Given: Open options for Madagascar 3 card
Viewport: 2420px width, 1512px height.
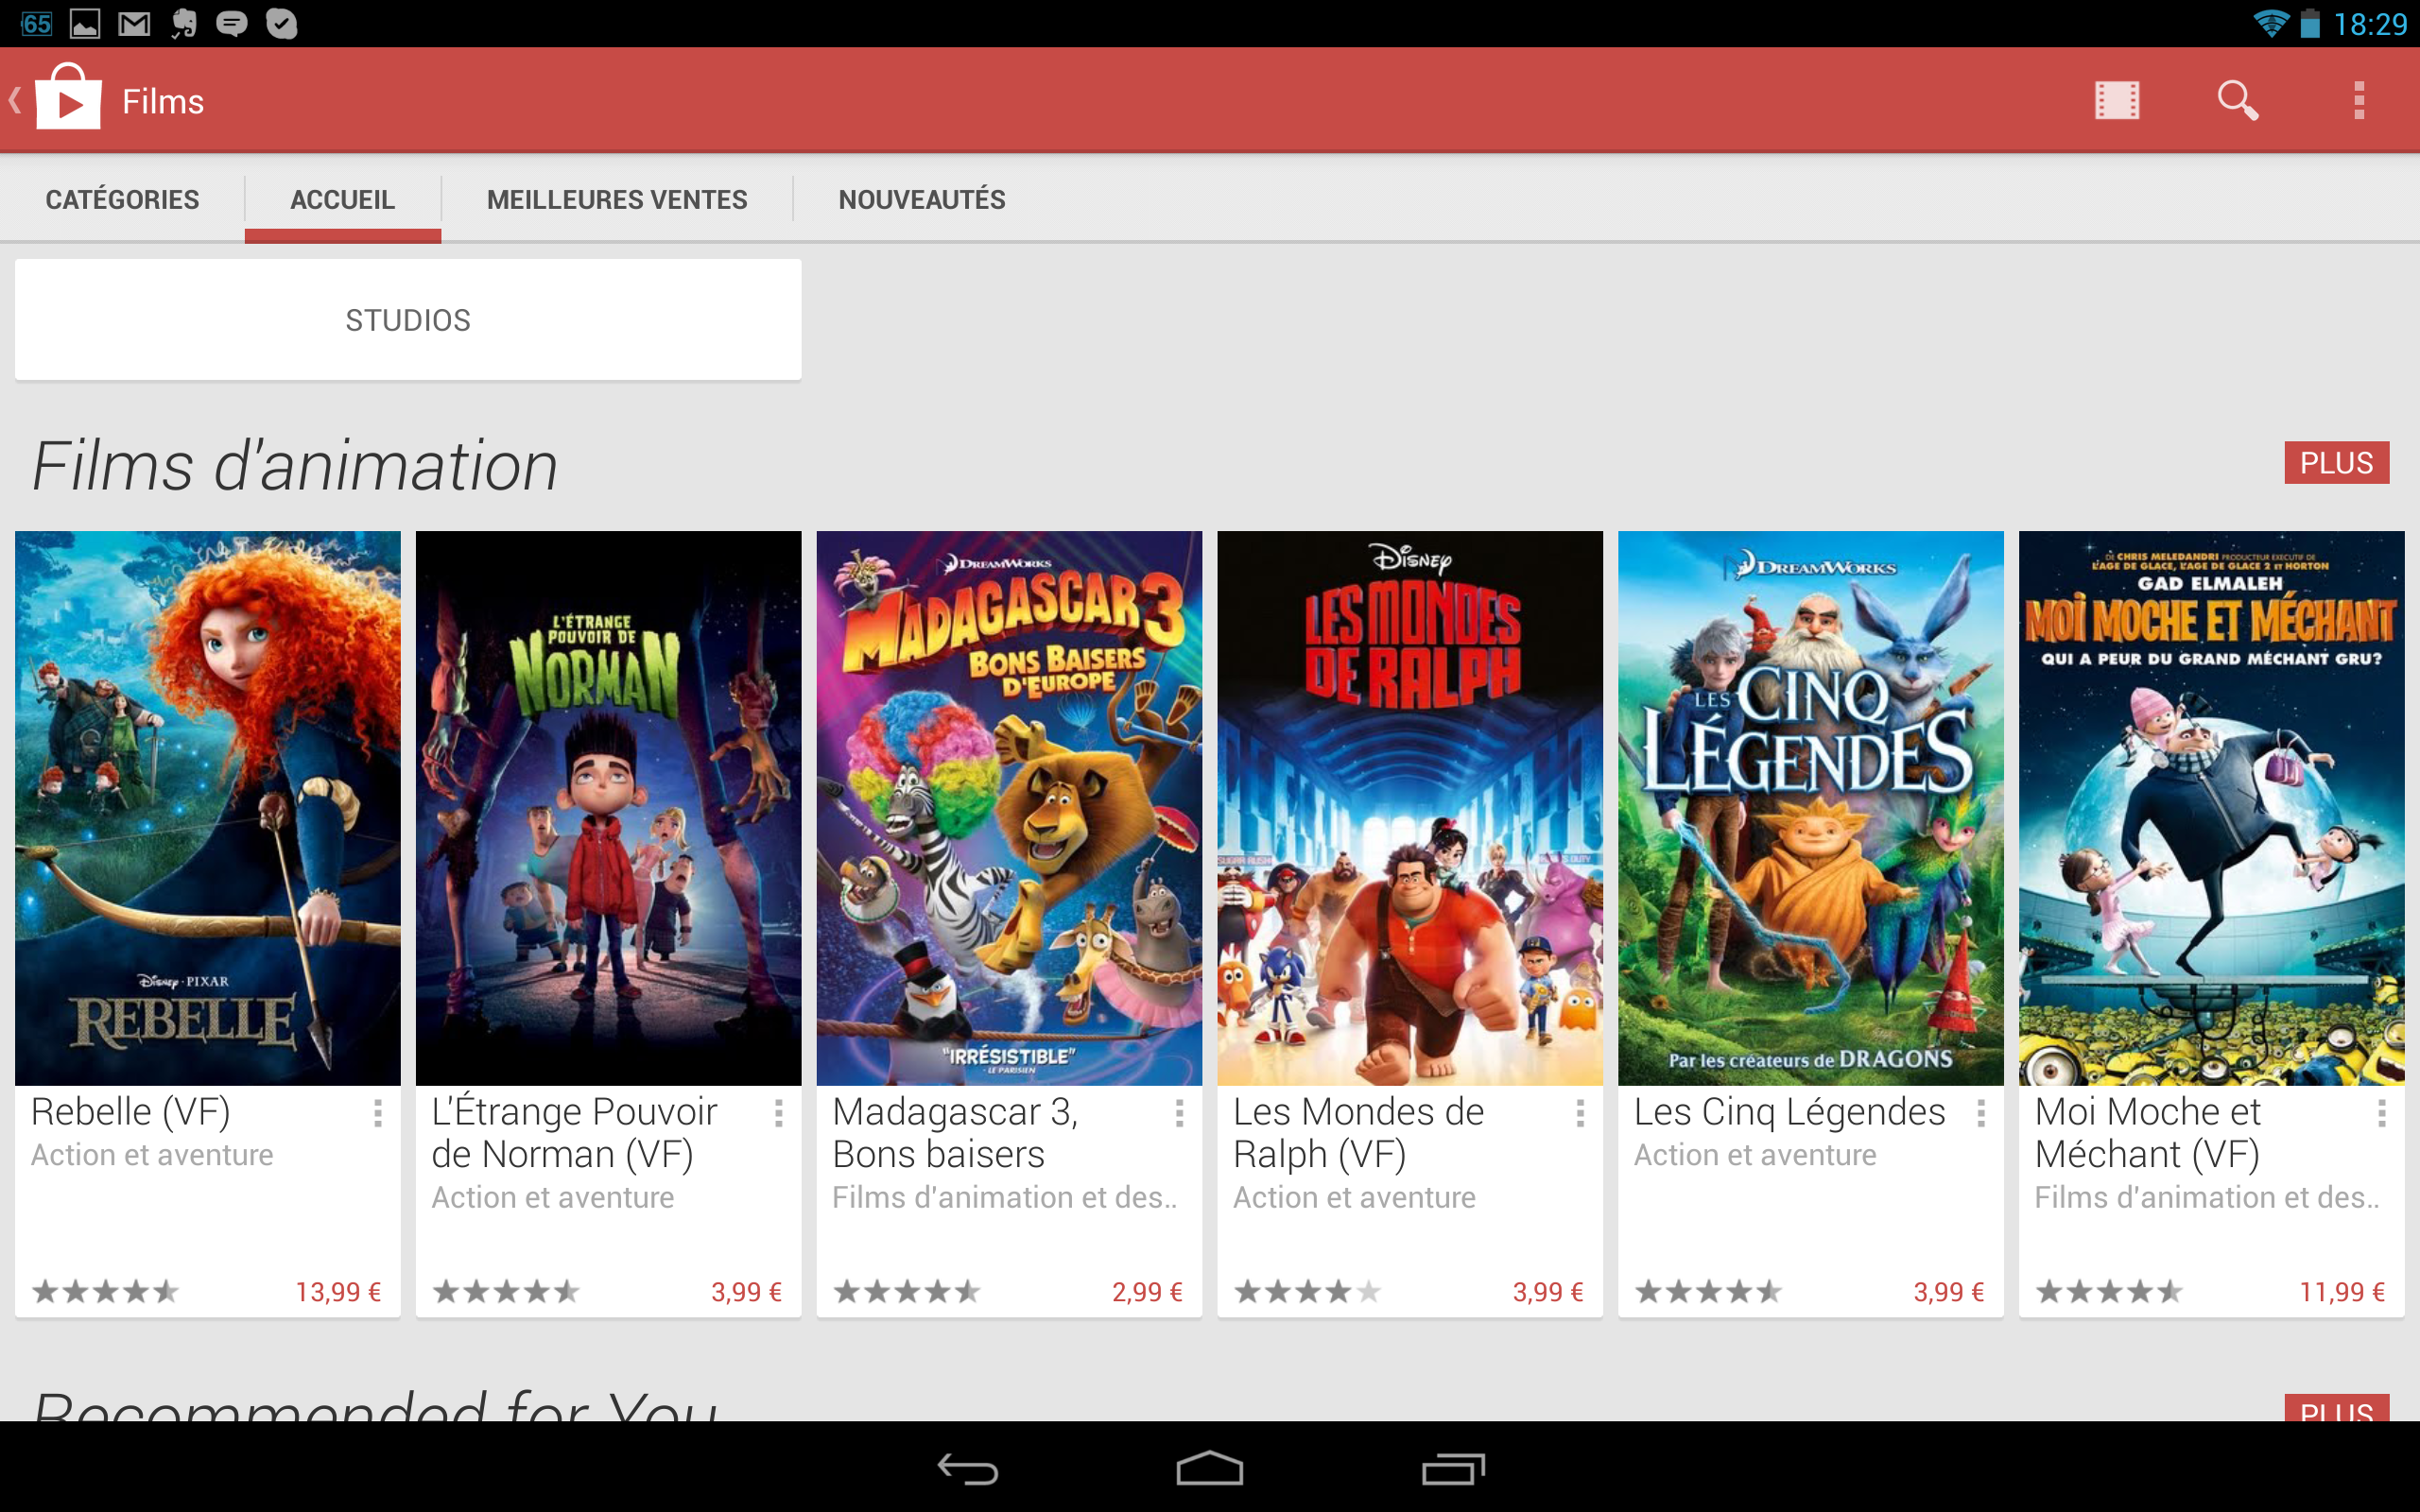Looking at the screenshot, I should pos(1180,1113).
